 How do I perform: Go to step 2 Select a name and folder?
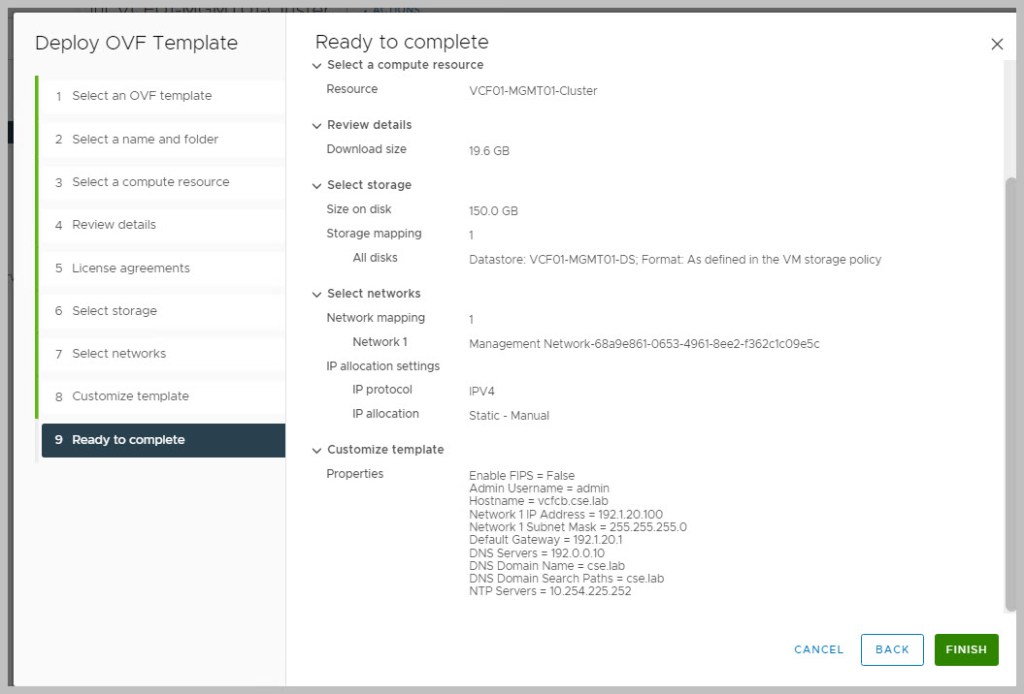pyautogui.click(x=144, y=139)
